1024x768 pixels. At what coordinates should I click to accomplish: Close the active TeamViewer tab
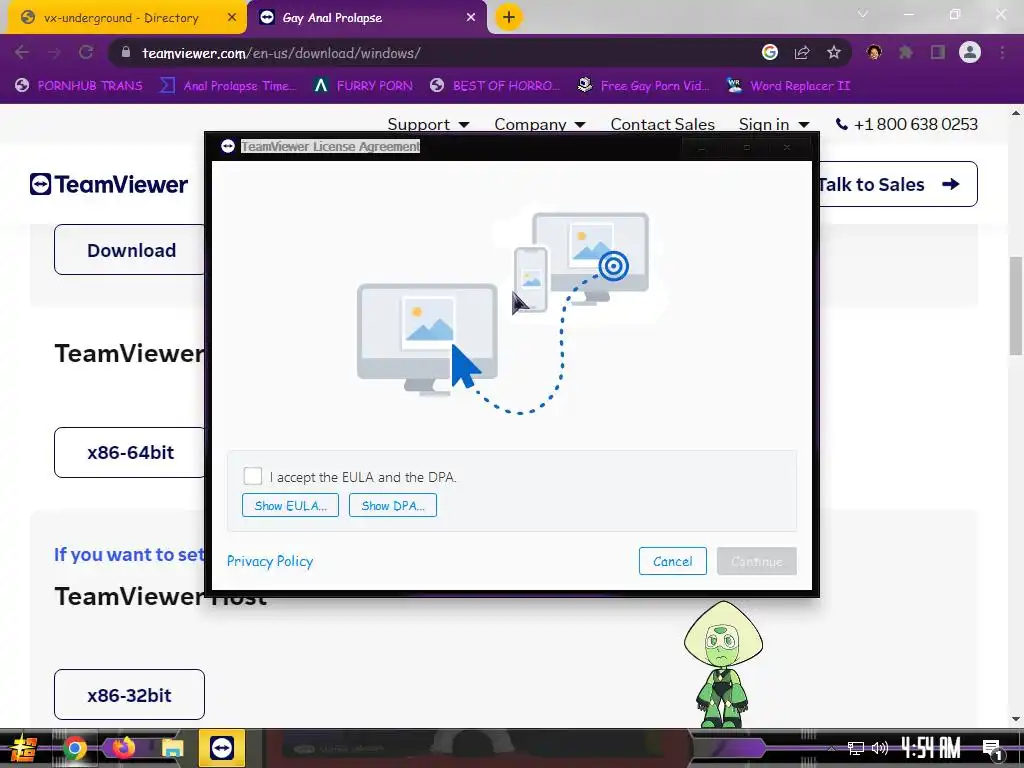[471, 18]
